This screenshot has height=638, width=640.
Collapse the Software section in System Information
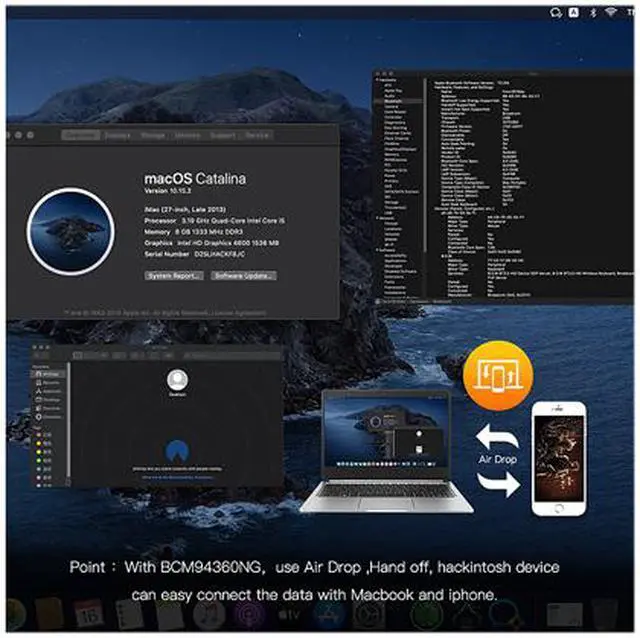[377, 250]
